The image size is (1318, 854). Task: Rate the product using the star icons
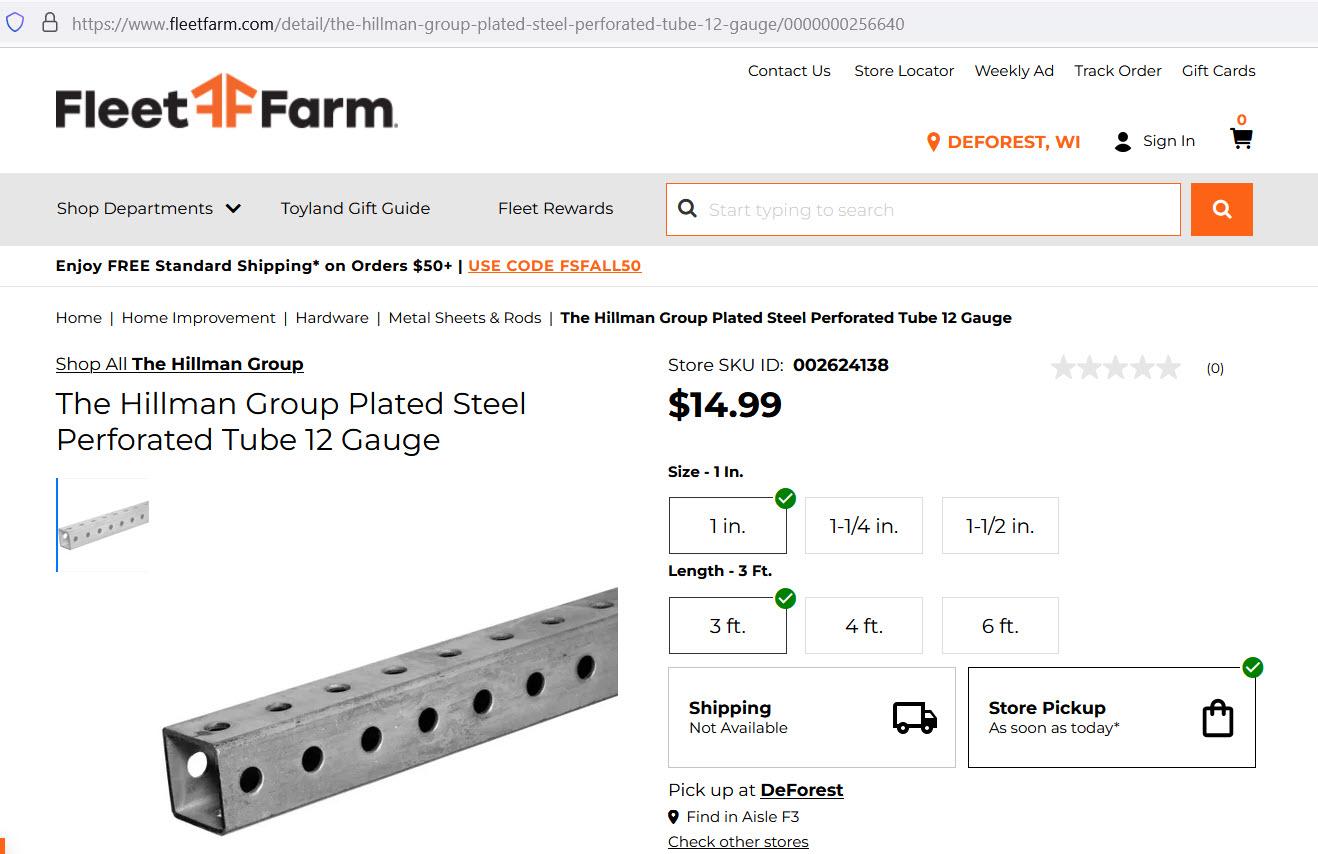[1115, 367]
